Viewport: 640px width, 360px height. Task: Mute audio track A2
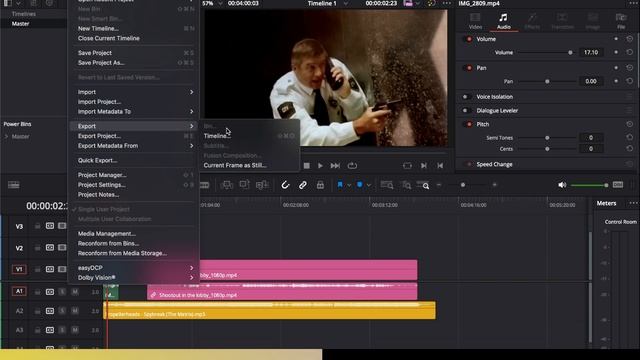pos(75,311)
